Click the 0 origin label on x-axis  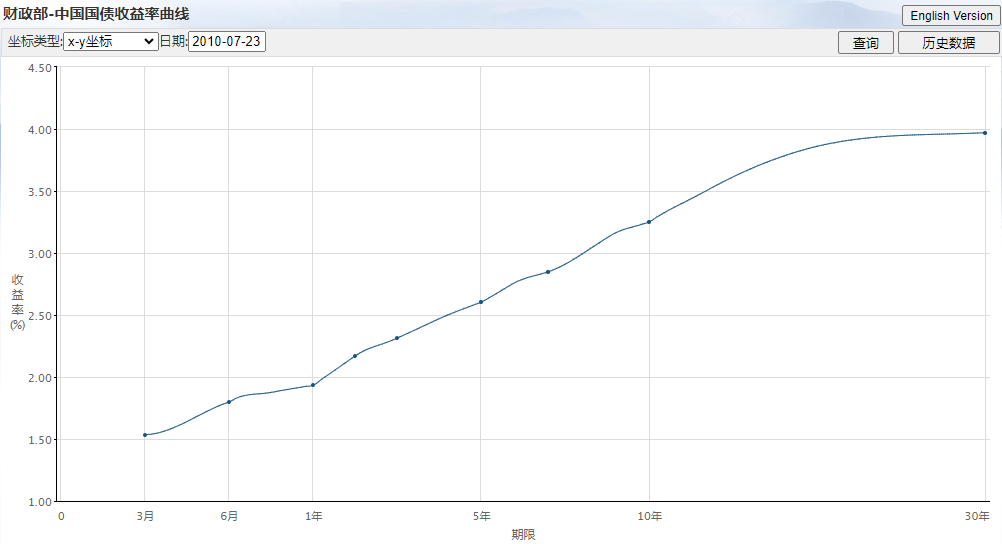(x=61, y=516)
